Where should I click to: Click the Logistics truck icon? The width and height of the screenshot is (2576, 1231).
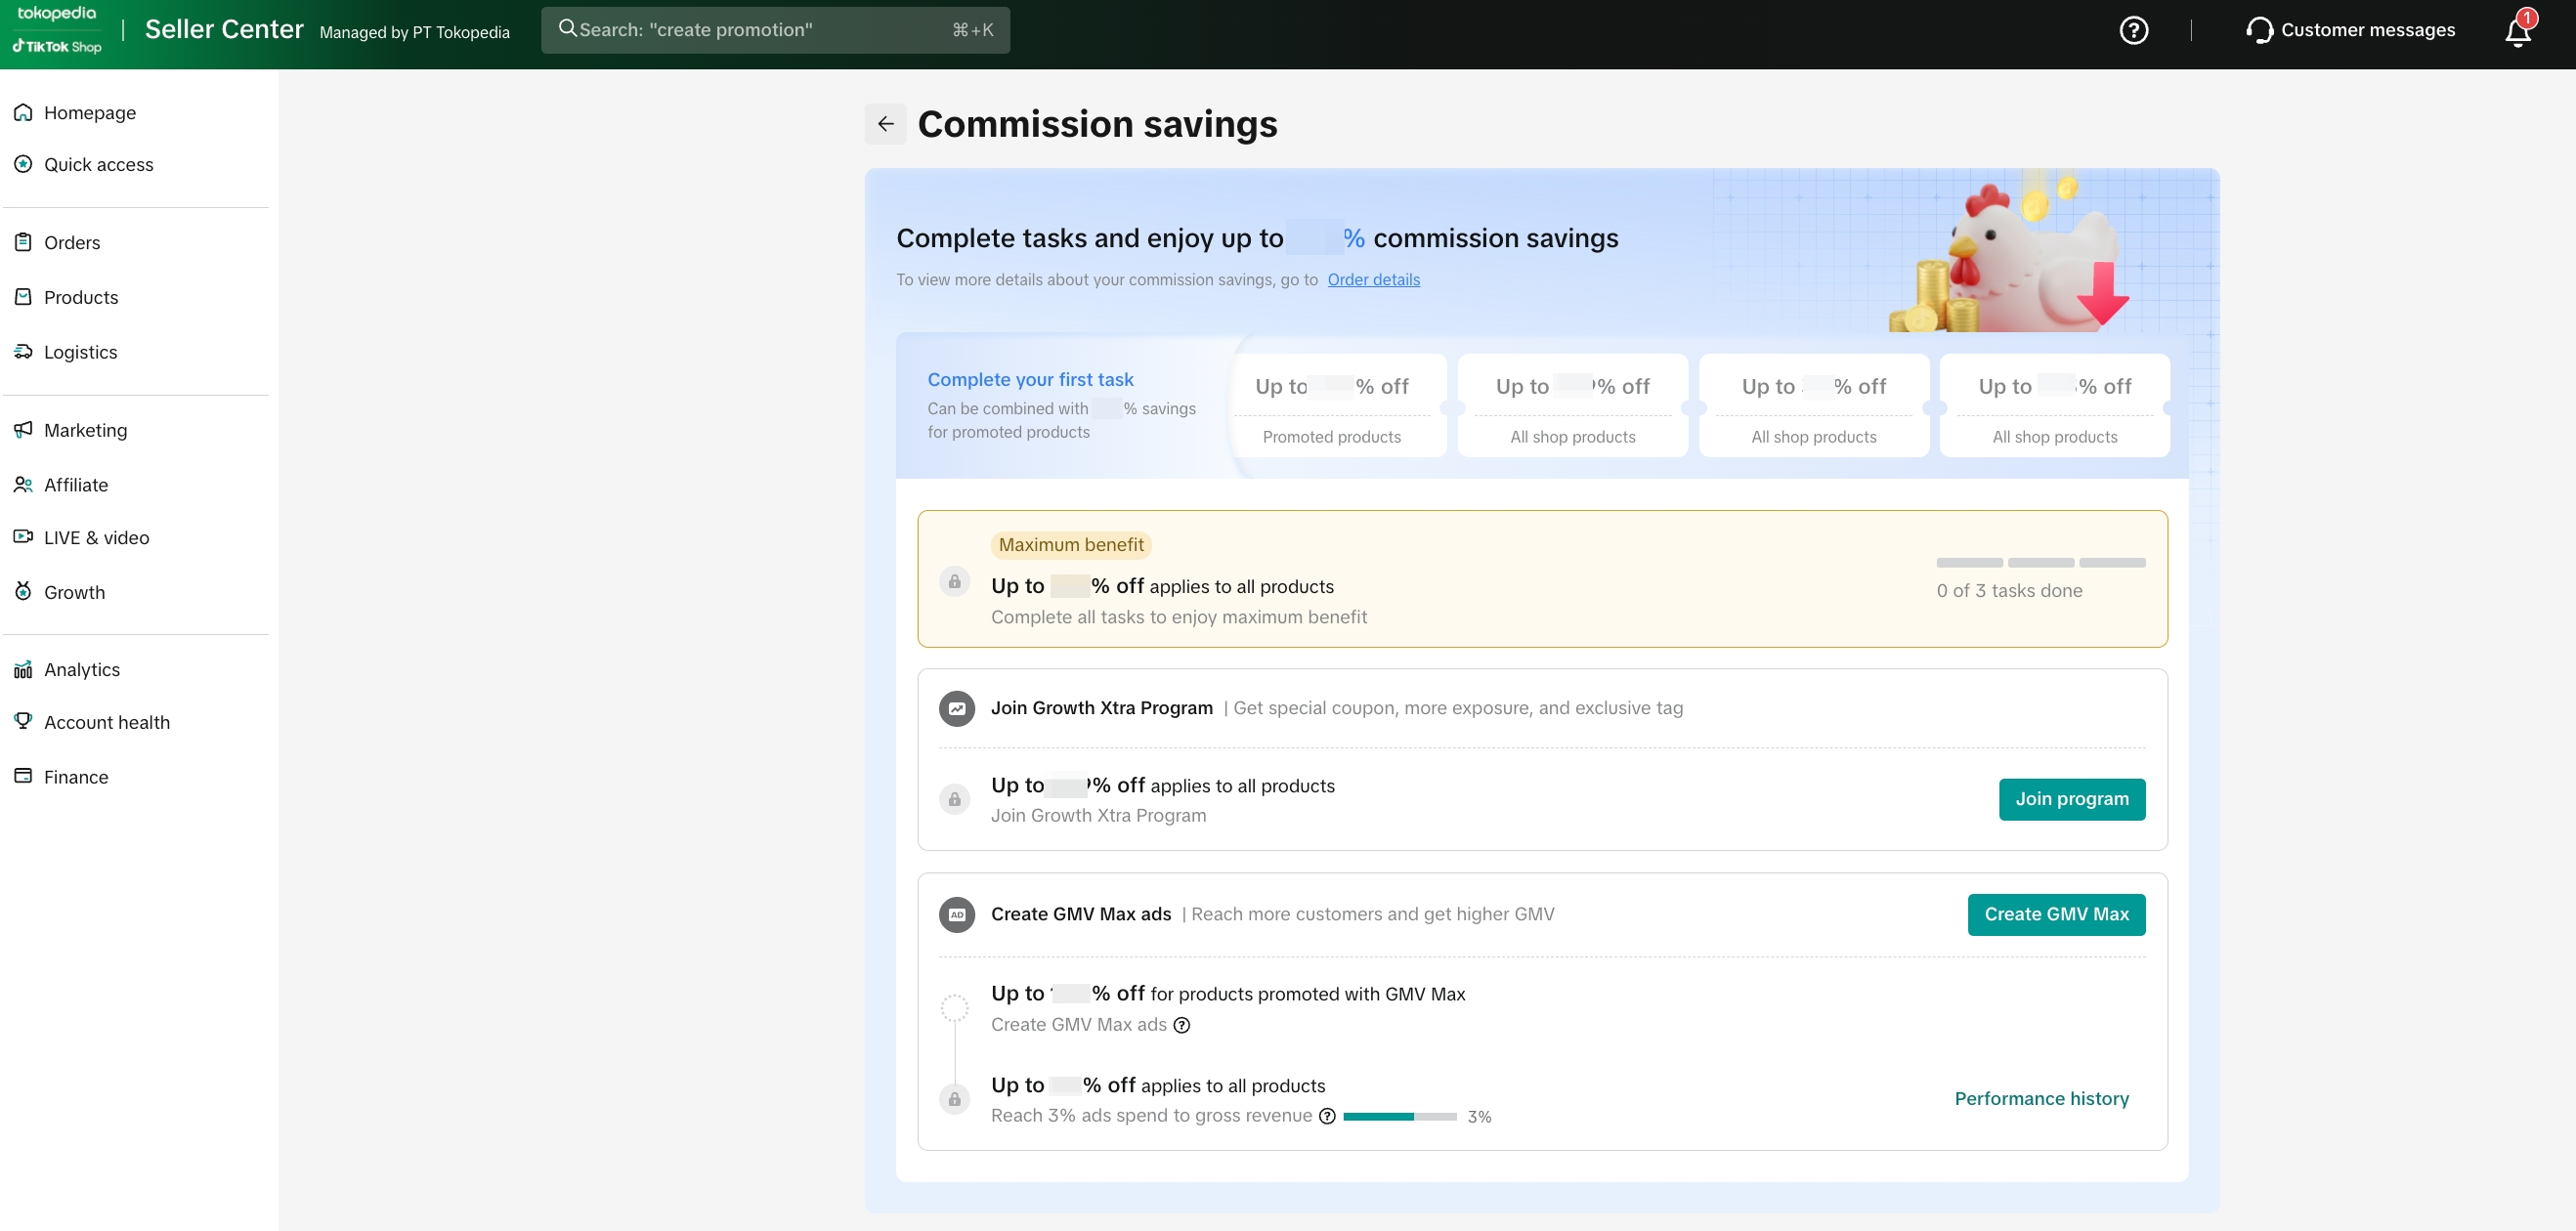pyautogui.click(x=23, y=351)
